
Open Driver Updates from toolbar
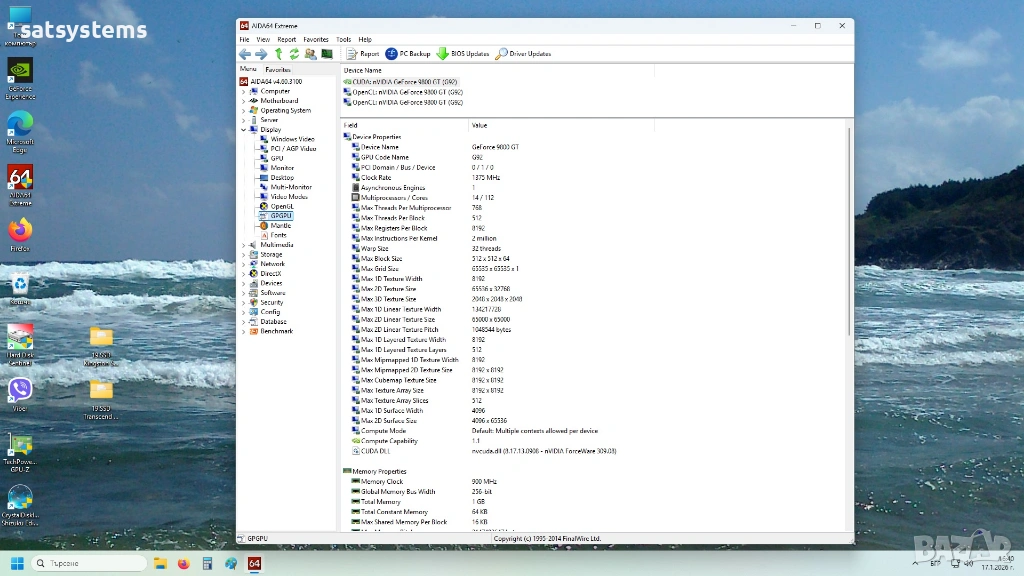pyautogui.click(x=523, y=54)
